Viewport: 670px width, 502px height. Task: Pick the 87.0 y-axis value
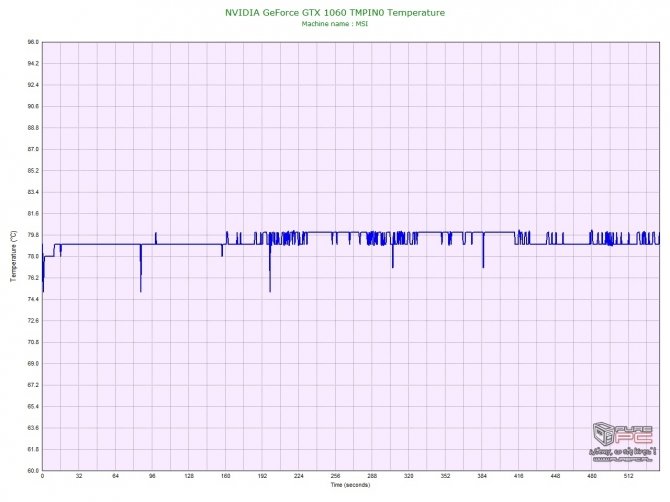coord(33,149)
